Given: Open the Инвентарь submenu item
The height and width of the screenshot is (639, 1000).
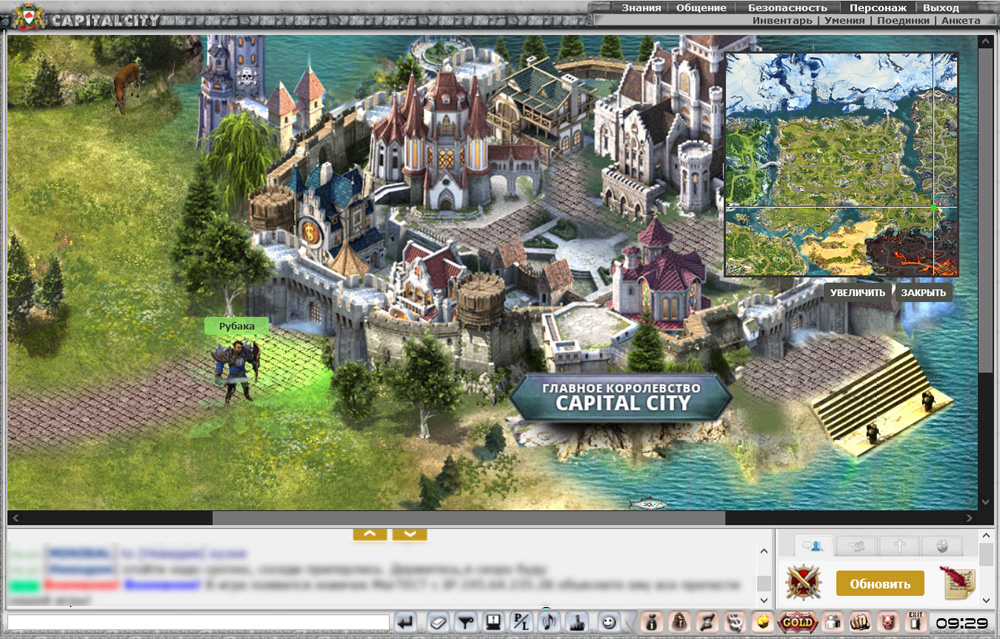Looking at the screenshot, I should pos(782,20).
